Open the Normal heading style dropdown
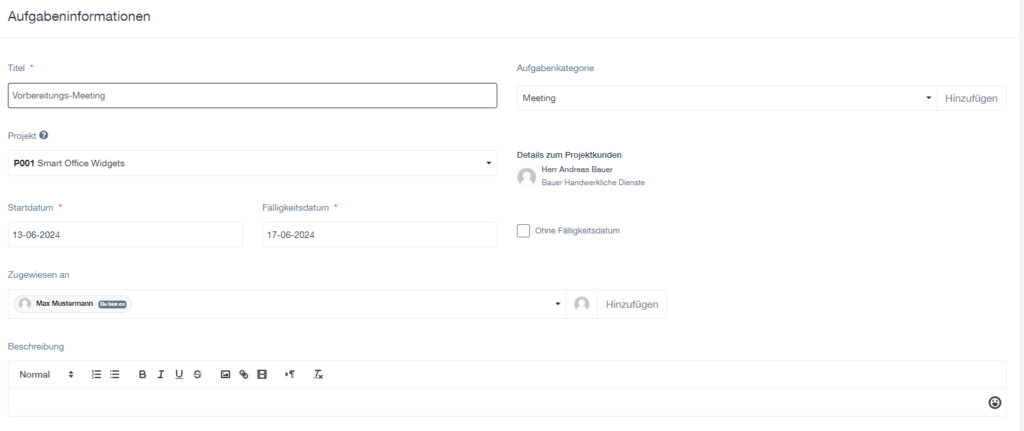Image resolution: width=1024 pixels, height=431 pixels. 46,374
